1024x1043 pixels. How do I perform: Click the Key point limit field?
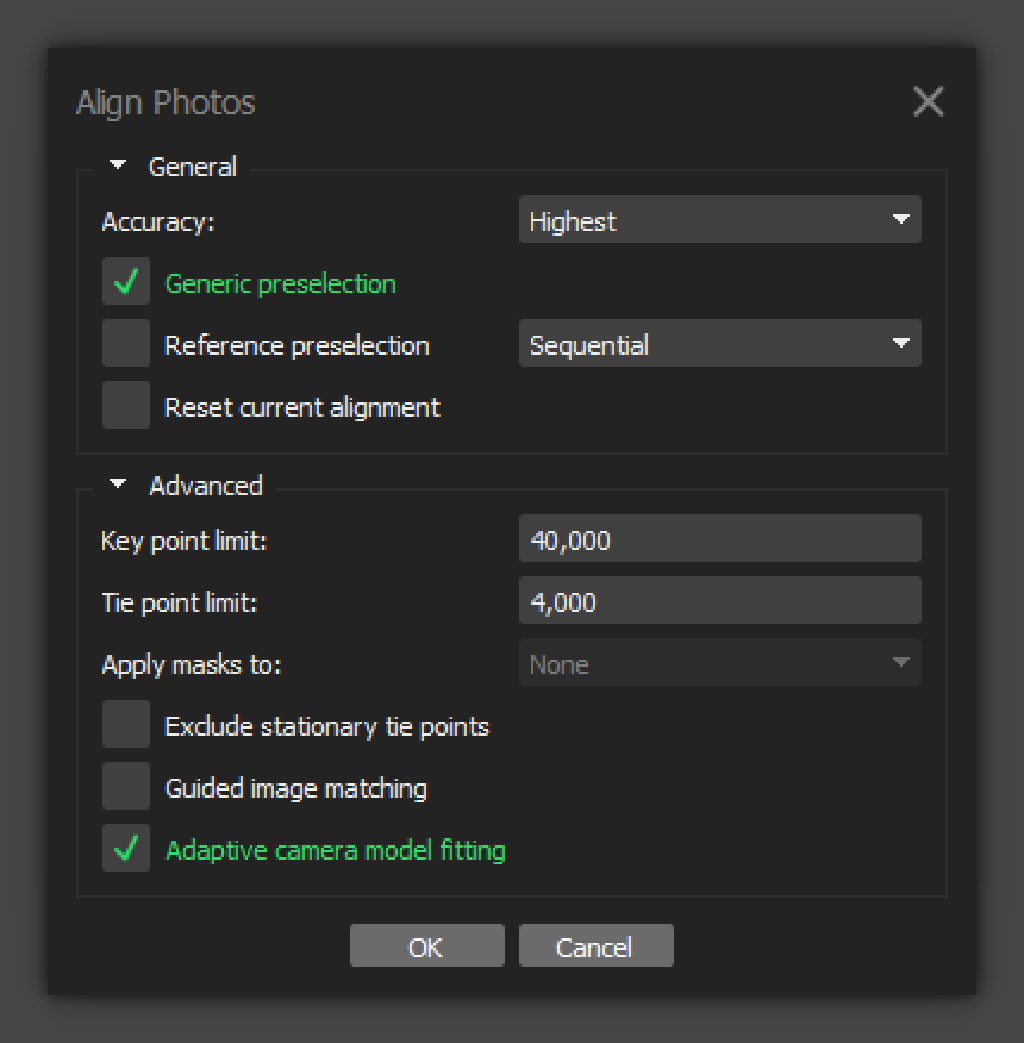[720, 540]
